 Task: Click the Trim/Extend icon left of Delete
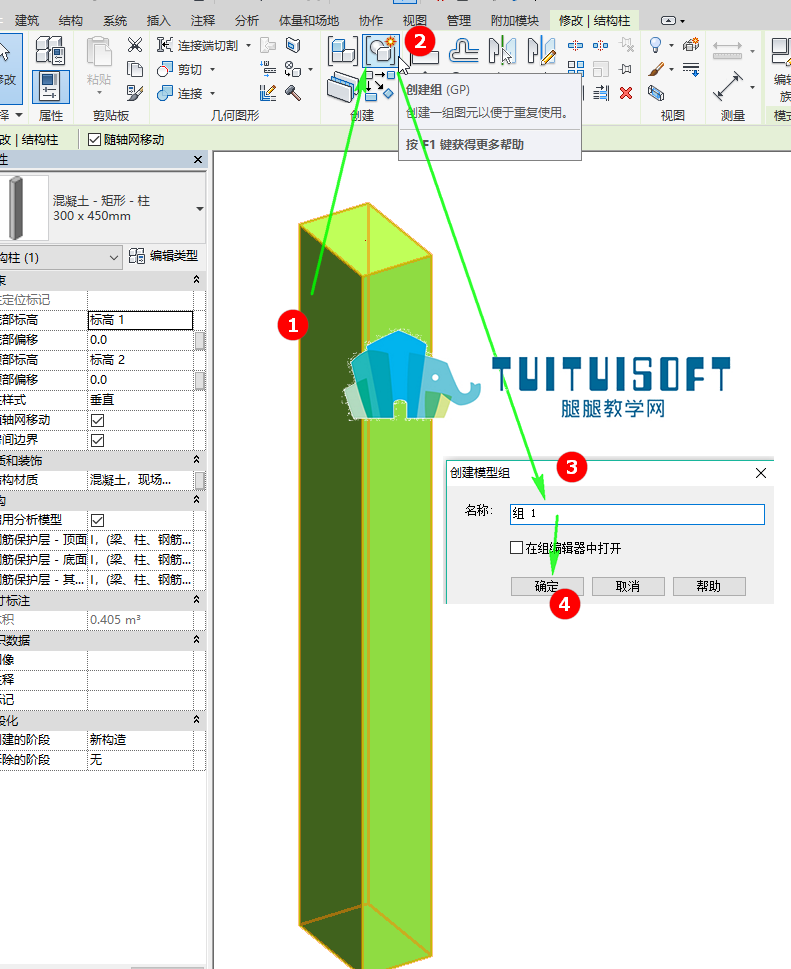pyautogui.click(x=601, y=93)
